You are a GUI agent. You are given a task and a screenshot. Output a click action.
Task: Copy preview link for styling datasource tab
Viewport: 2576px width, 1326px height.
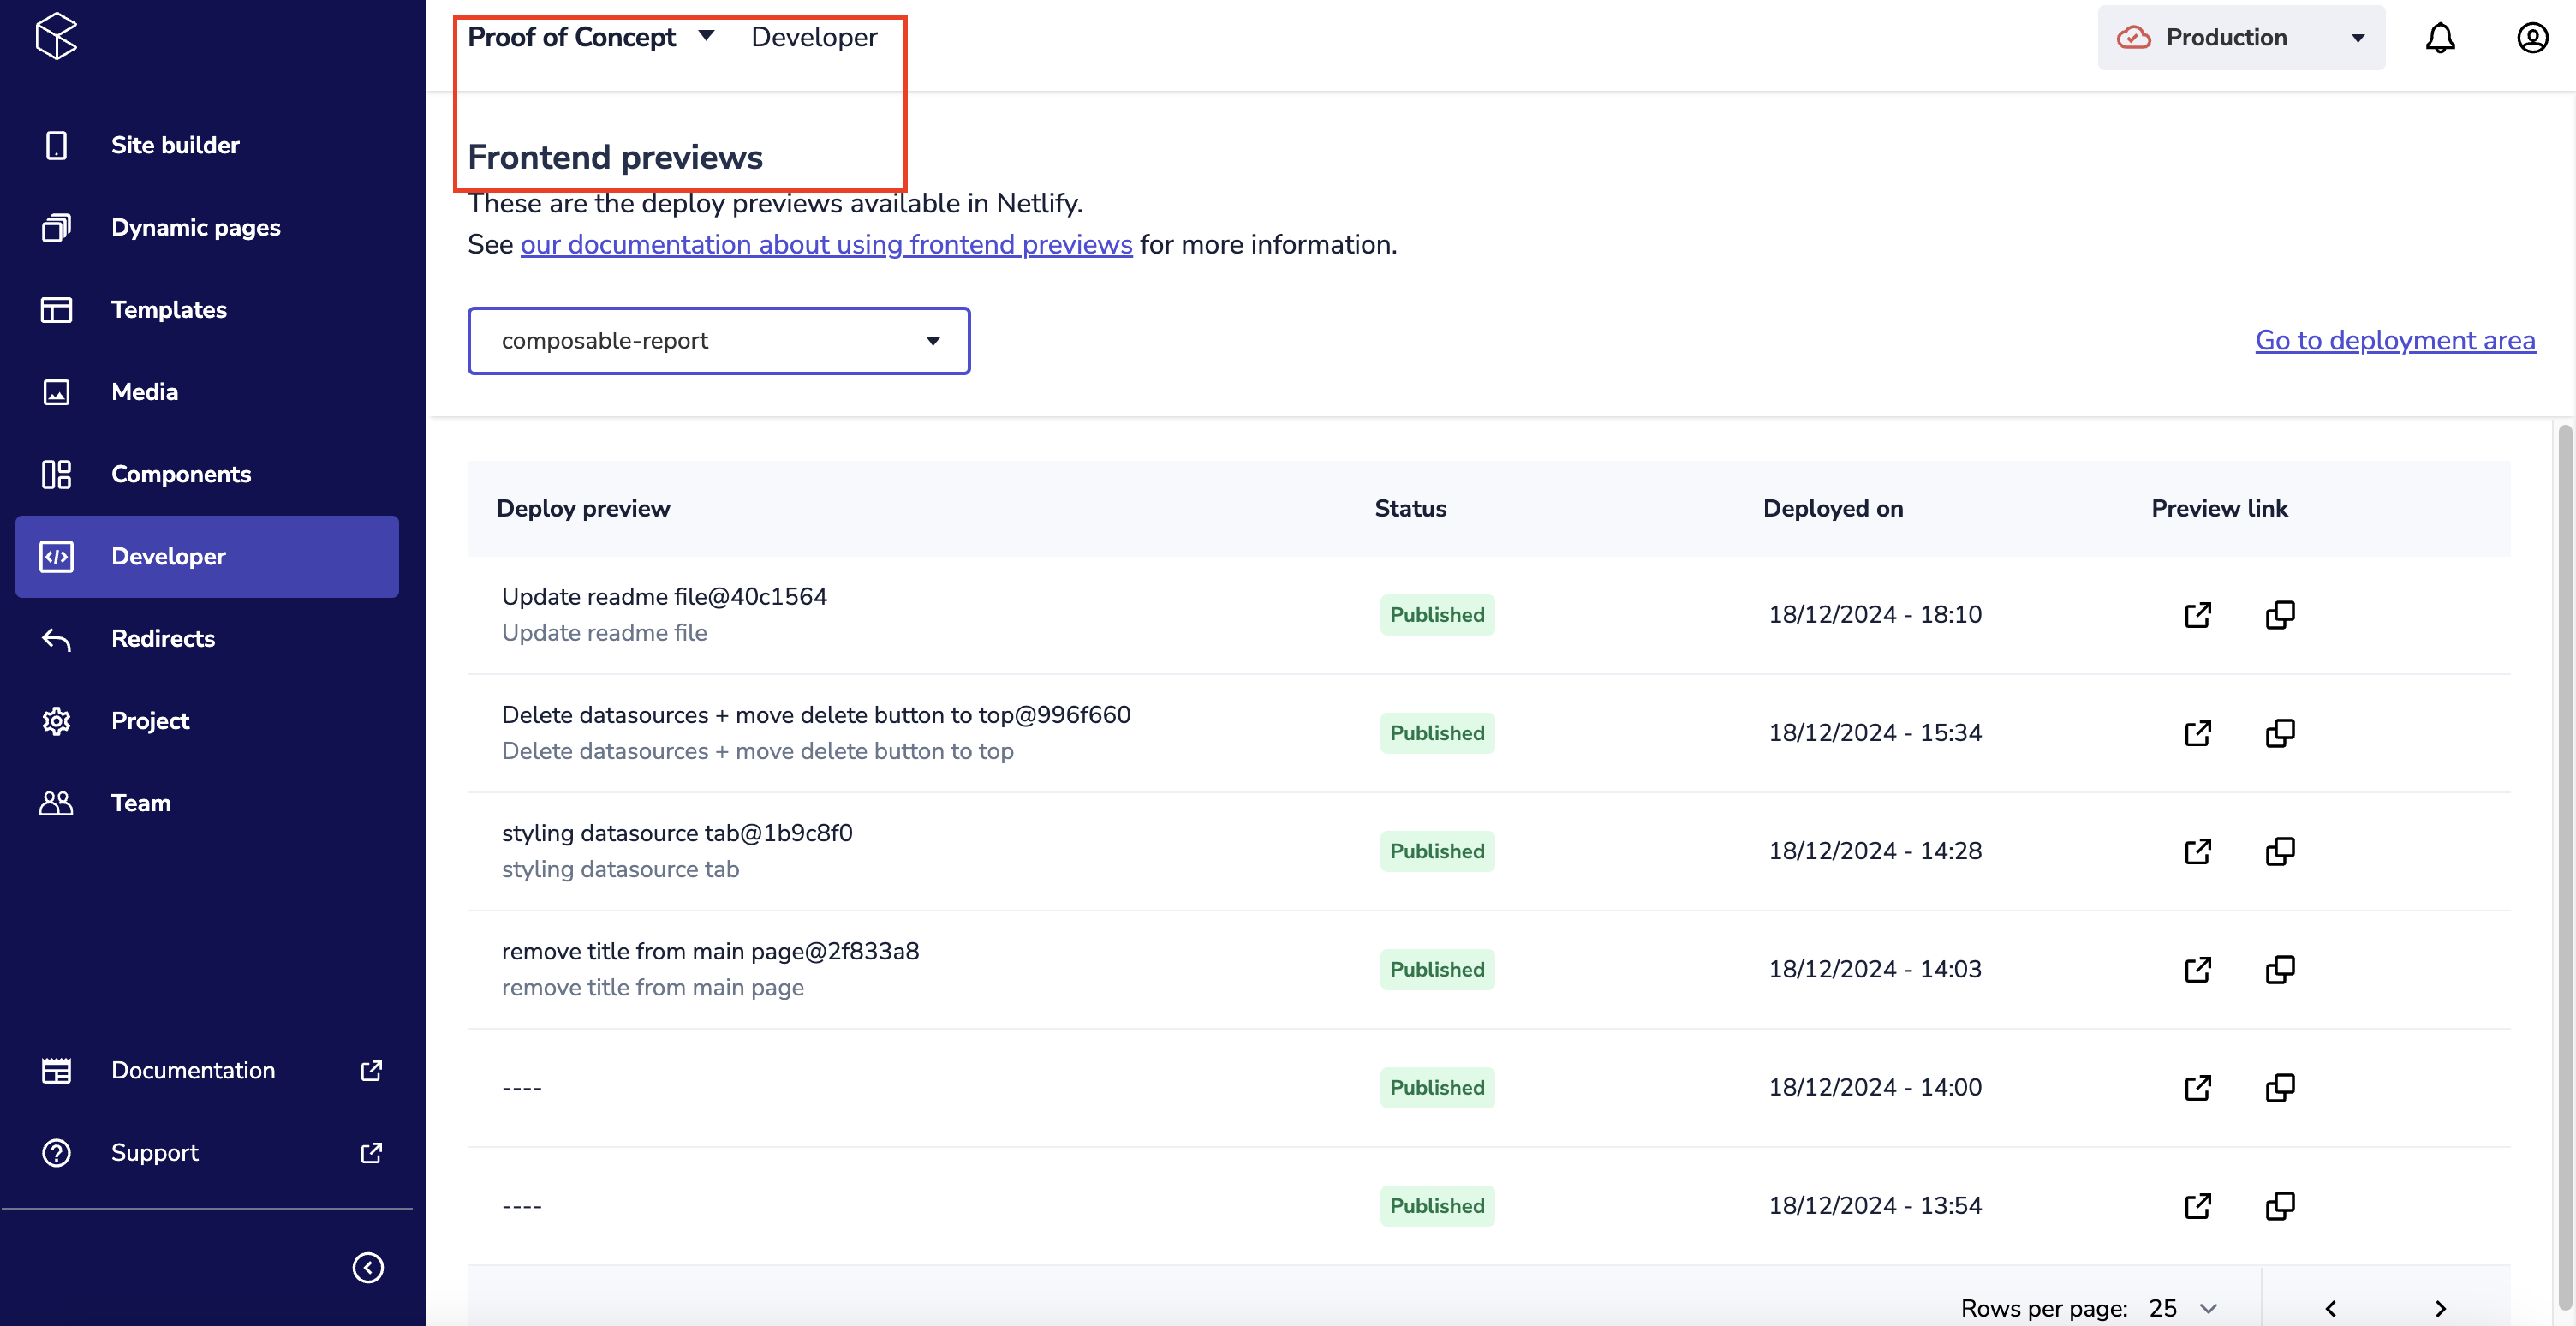pyautogui.click(x=2279, y=851)
